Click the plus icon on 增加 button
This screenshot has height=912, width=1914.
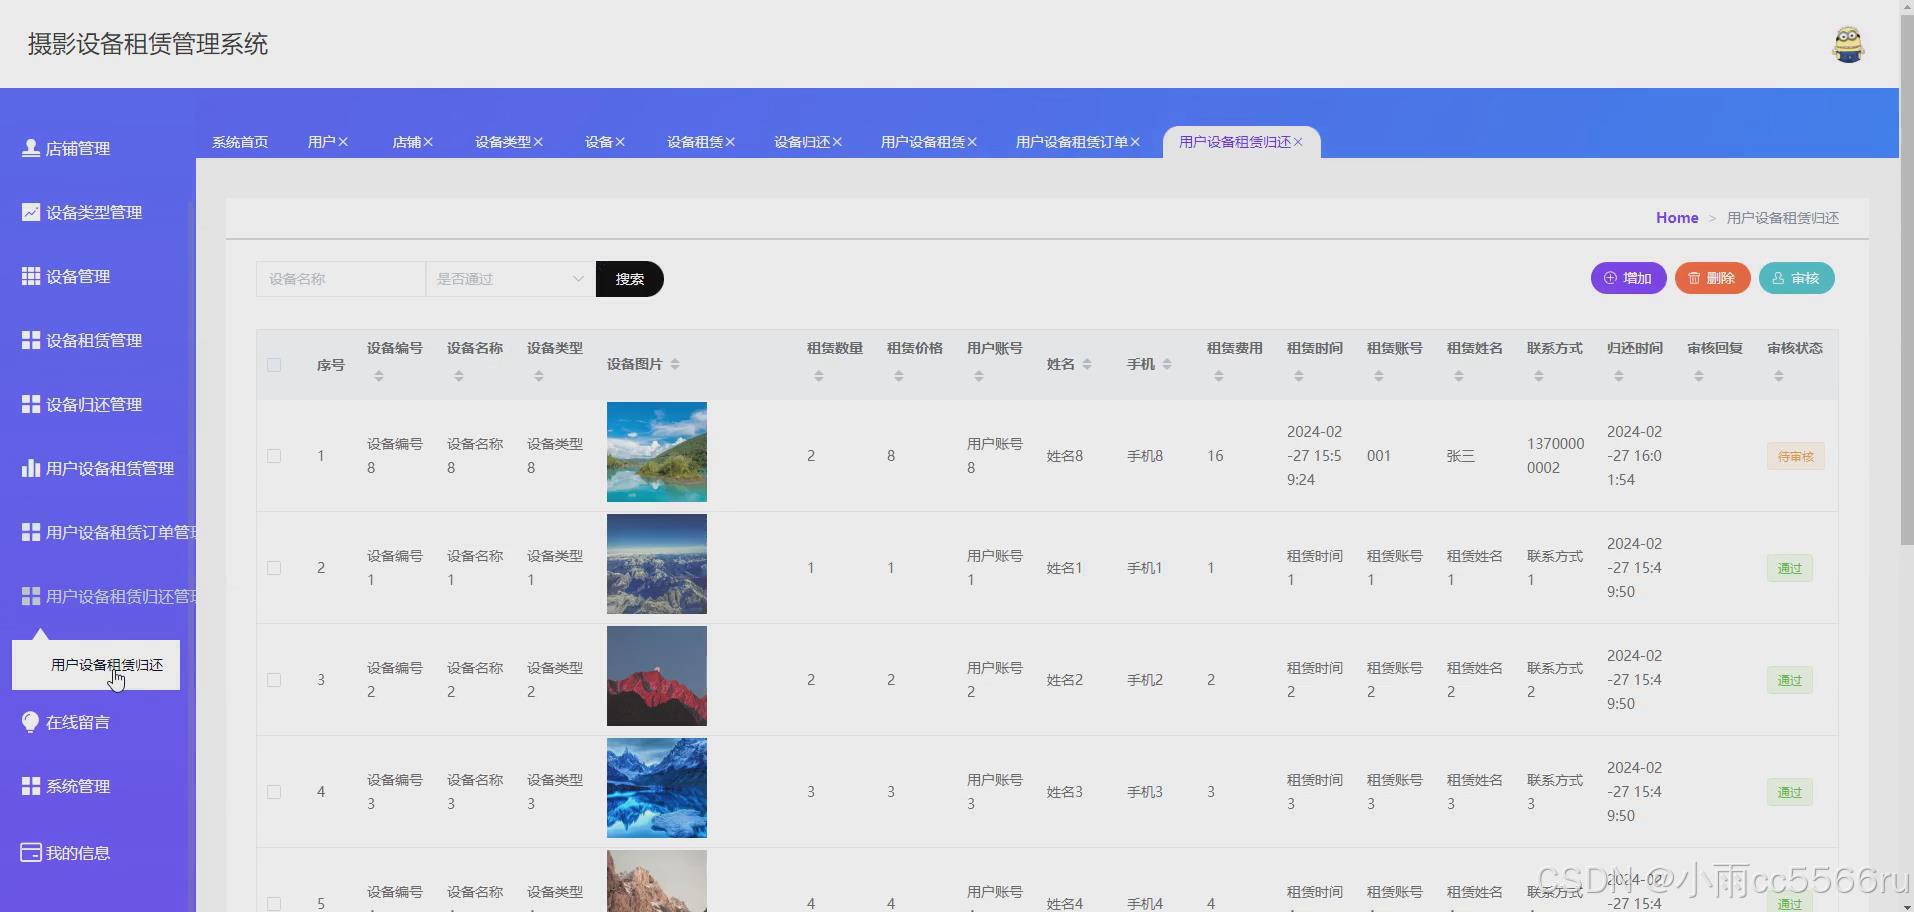click(1608, 278)
